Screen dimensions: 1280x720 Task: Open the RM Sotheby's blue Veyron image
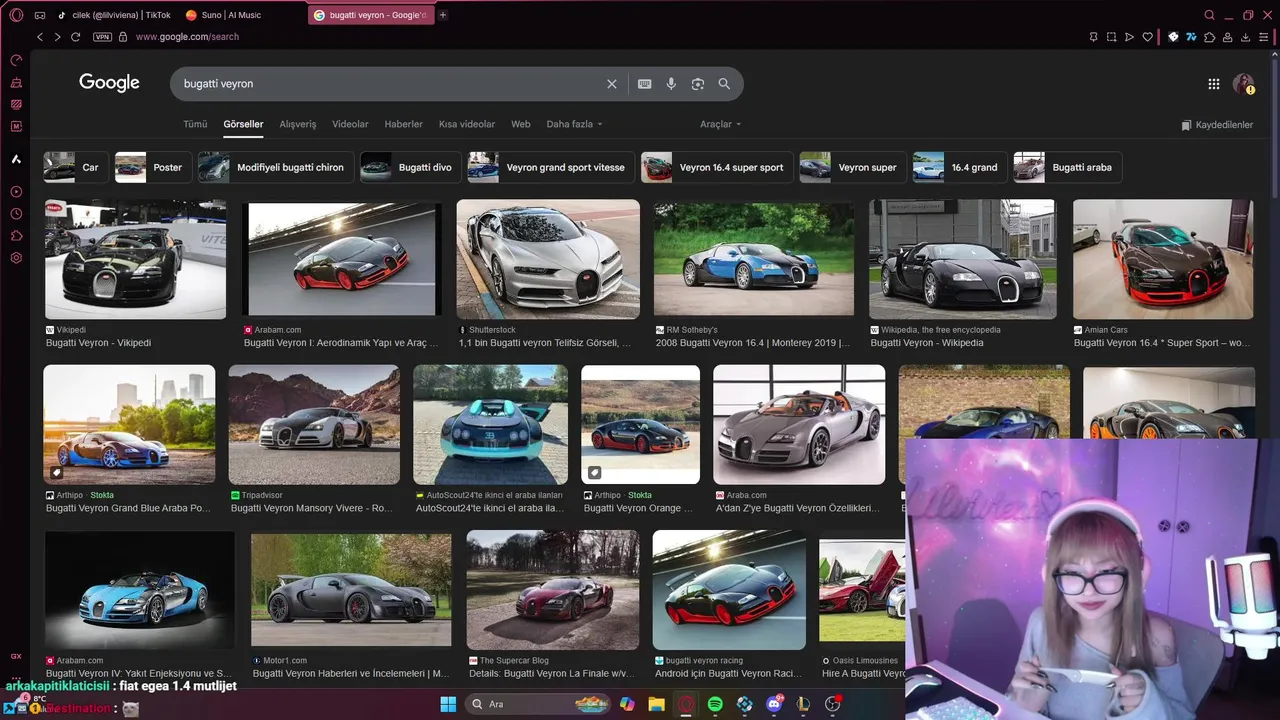click(754, 259)
